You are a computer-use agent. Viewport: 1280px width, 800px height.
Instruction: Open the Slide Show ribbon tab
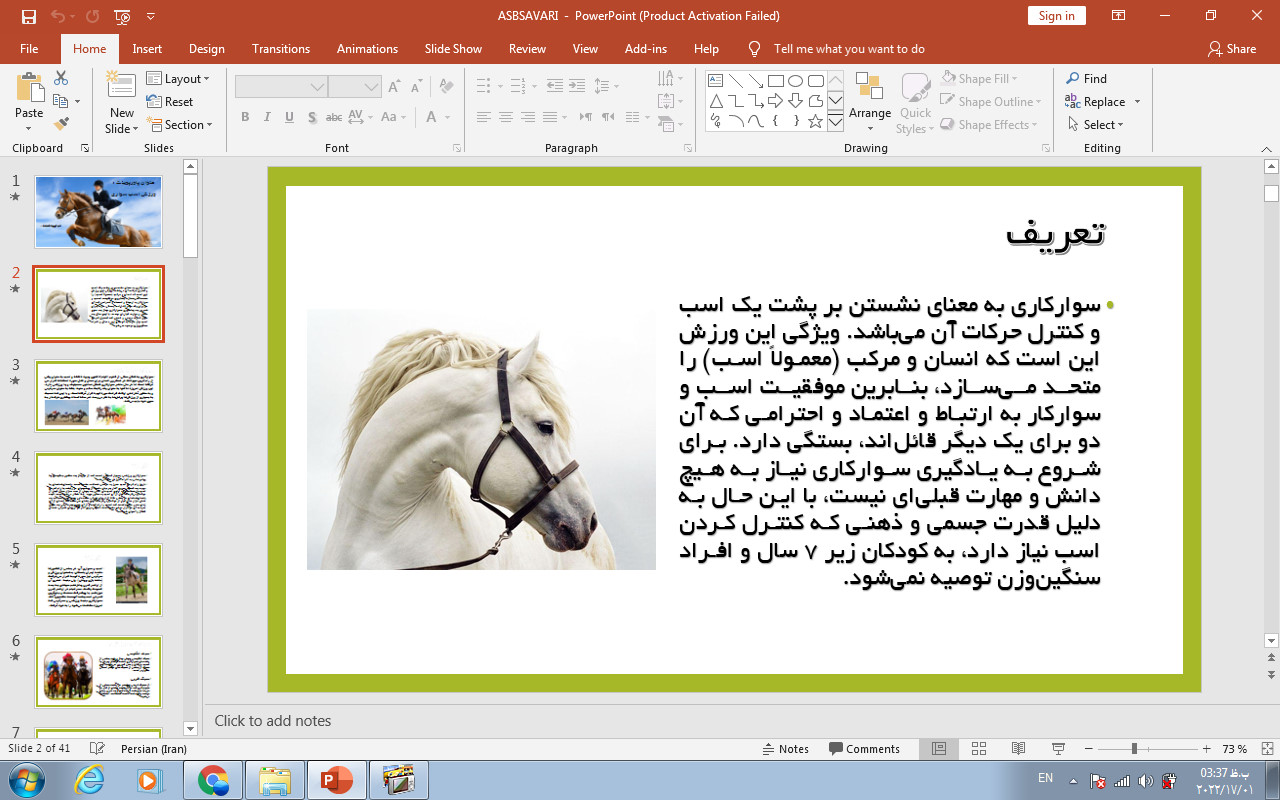pyautogui.click(x=453, y=49)
